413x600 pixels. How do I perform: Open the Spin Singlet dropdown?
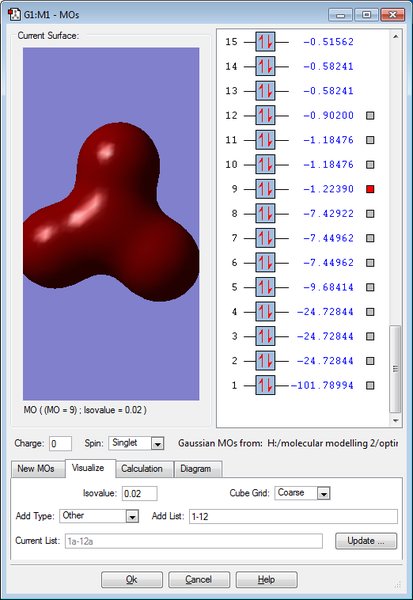[x=157, y=444]
